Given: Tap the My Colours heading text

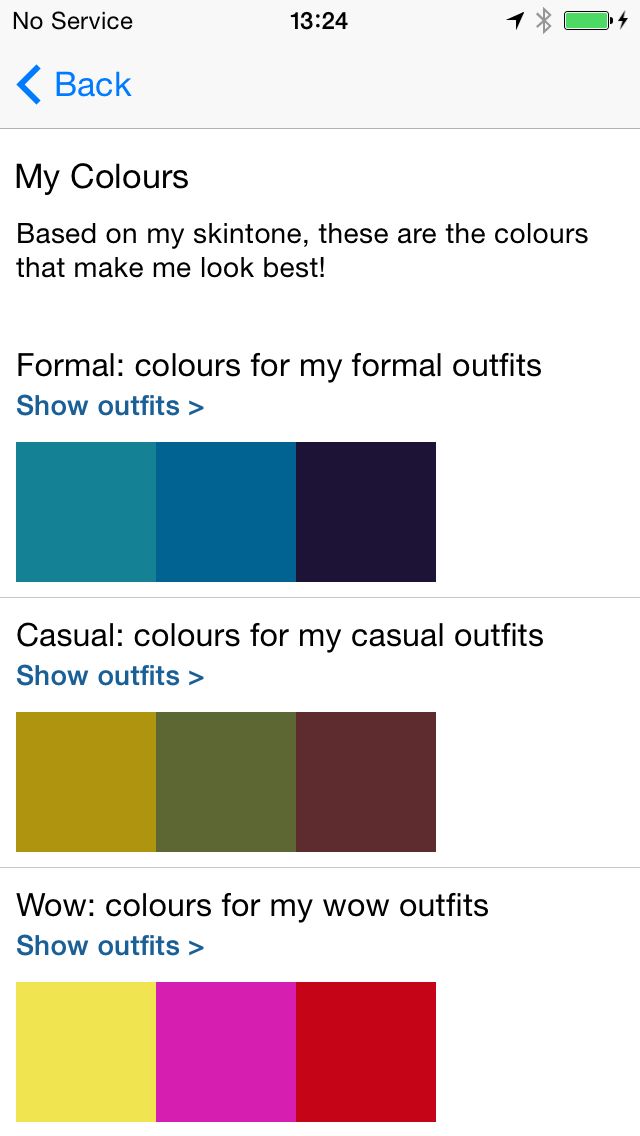Looking at the screenshot, I should pos(100,176).
